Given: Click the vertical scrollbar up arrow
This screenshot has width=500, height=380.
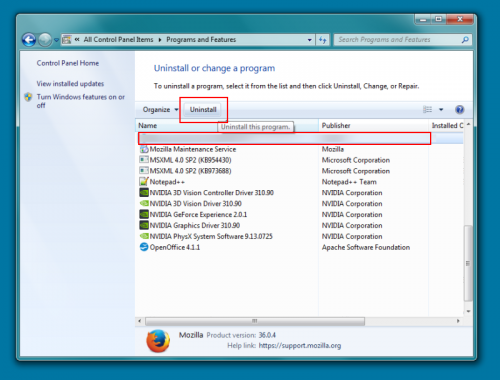Looking at the screenshot, I should (x=468, y=124).
